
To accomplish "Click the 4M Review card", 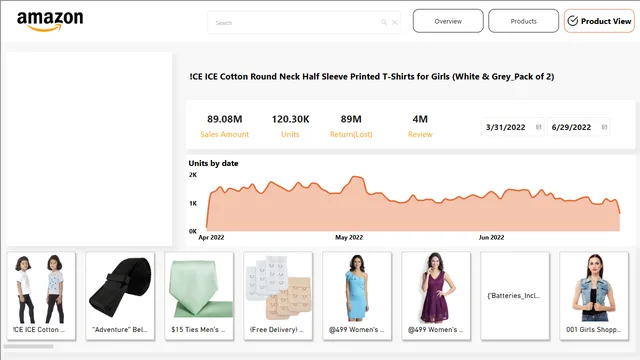I will tap(420, 126).
